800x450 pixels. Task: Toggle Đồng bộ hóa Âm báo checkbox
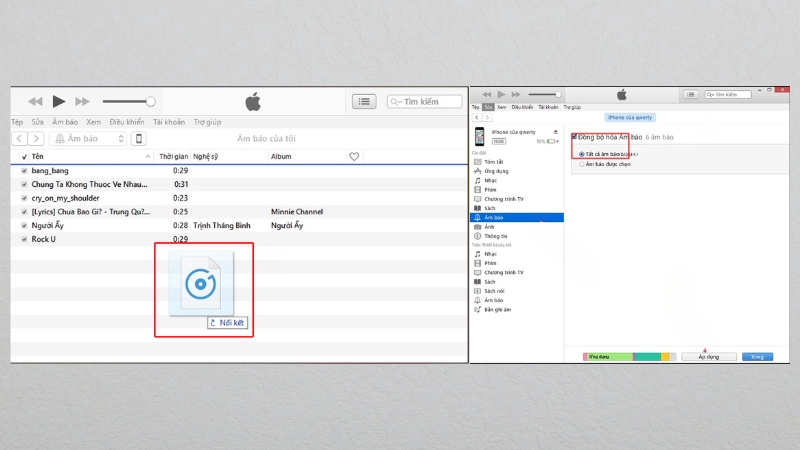[574, 137]
